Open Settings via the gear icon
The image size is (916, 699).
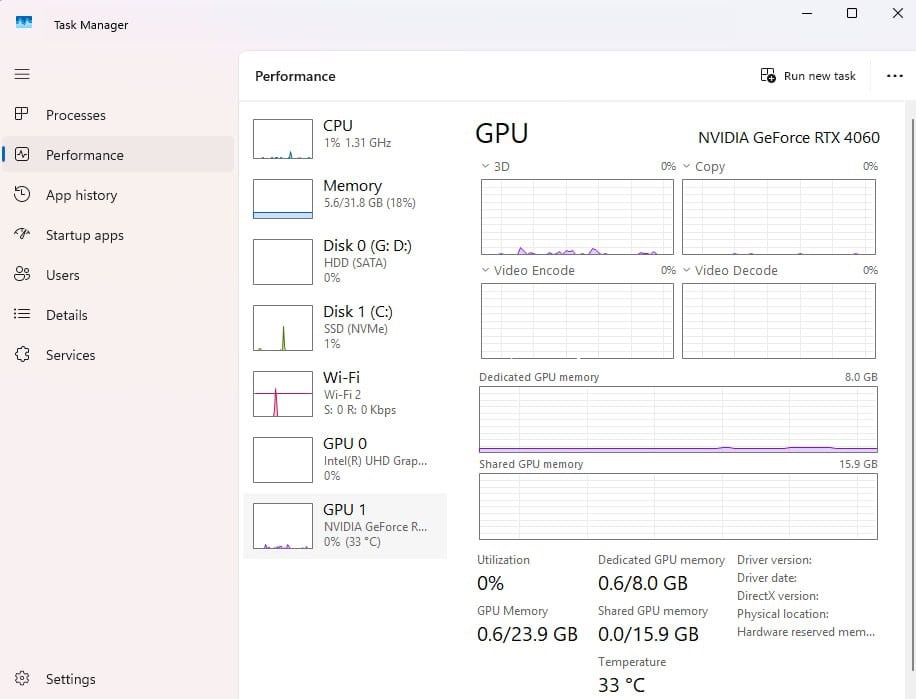(22, 679)
